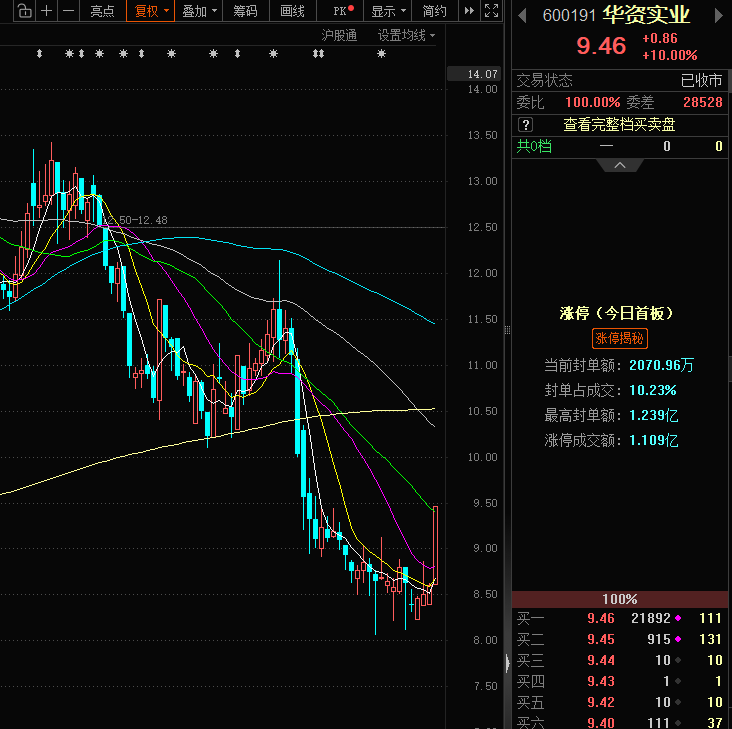Open the 筹码 chip distribution view
This screenshot has height=729, width=732.
click(x=246, y=10)
